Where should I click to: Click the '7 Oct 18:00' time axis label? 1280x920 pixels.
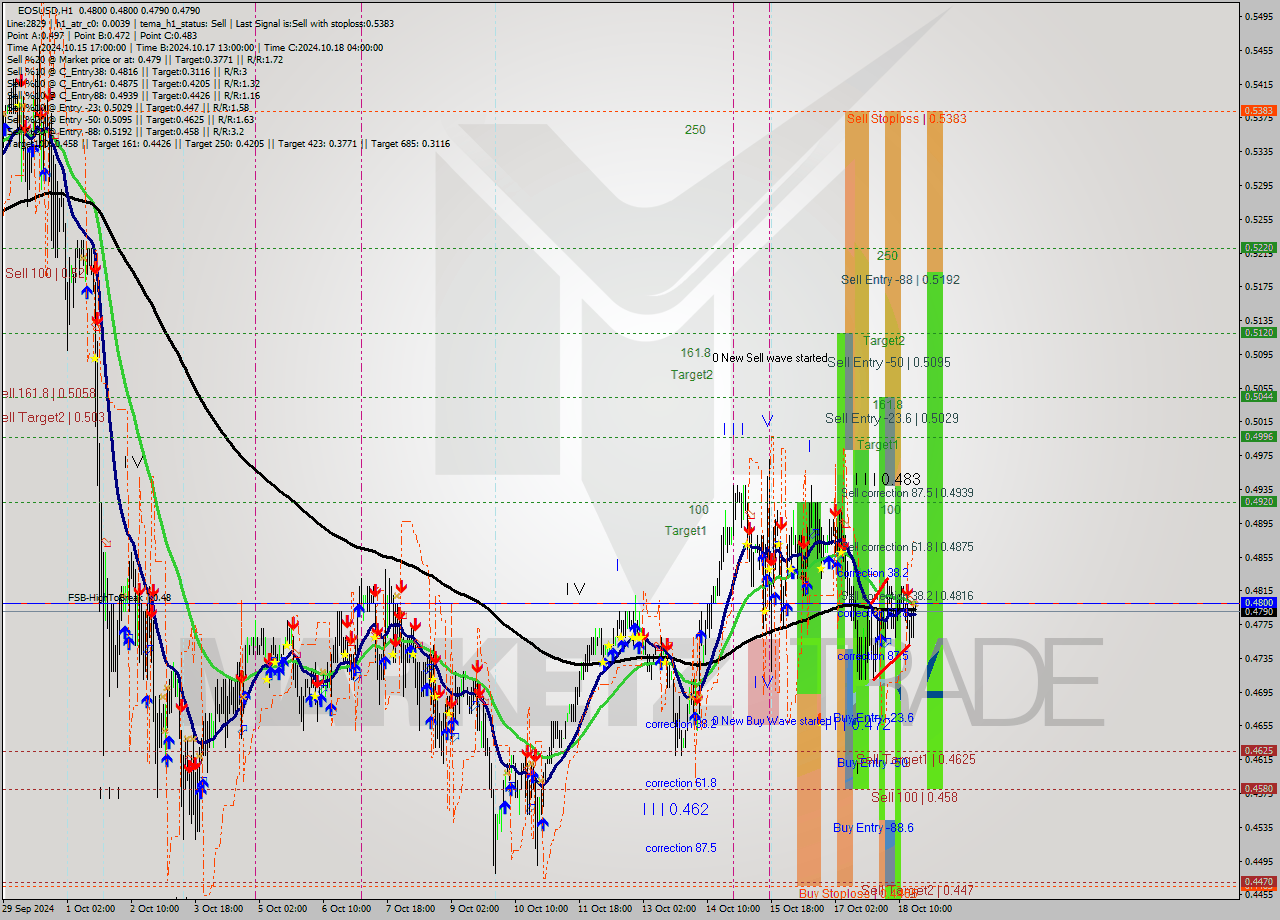(x=410, y=909)
